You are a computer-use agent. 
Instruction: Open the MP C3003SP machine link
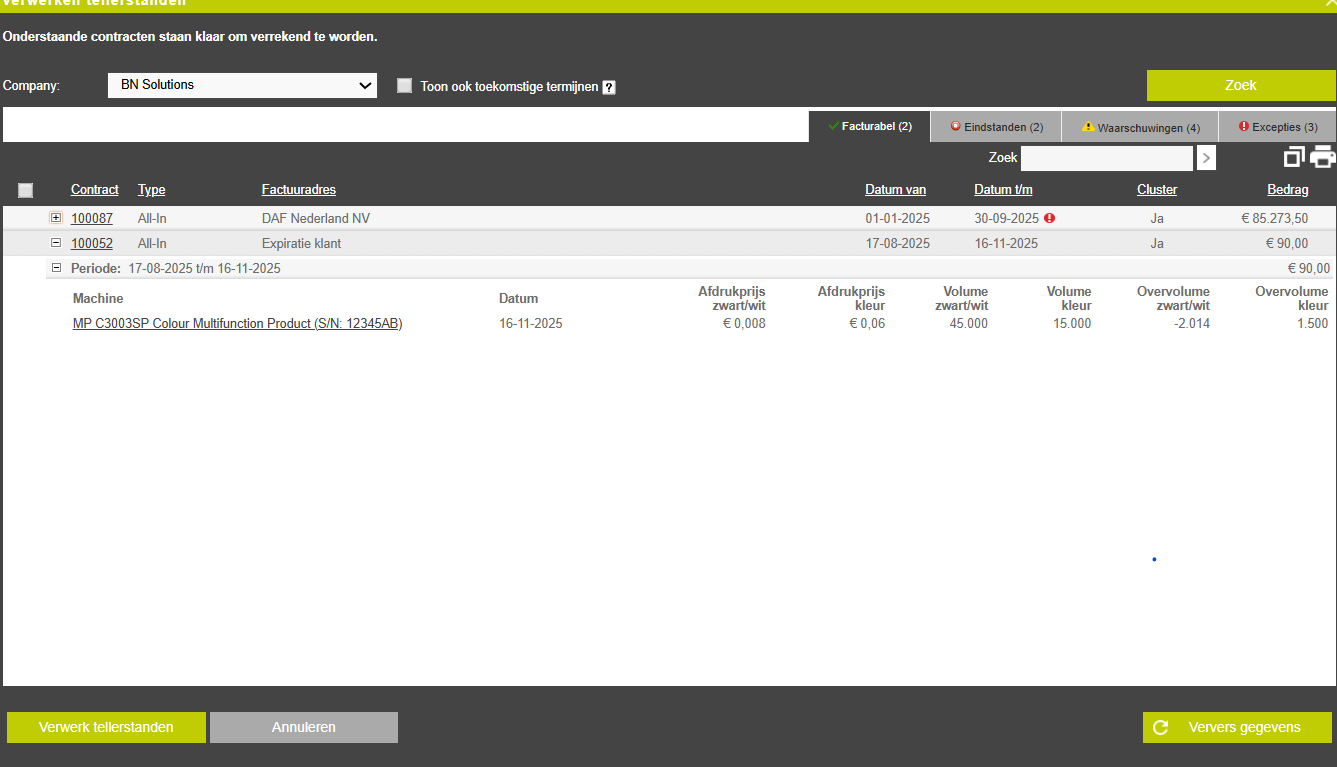click(237, 323)
